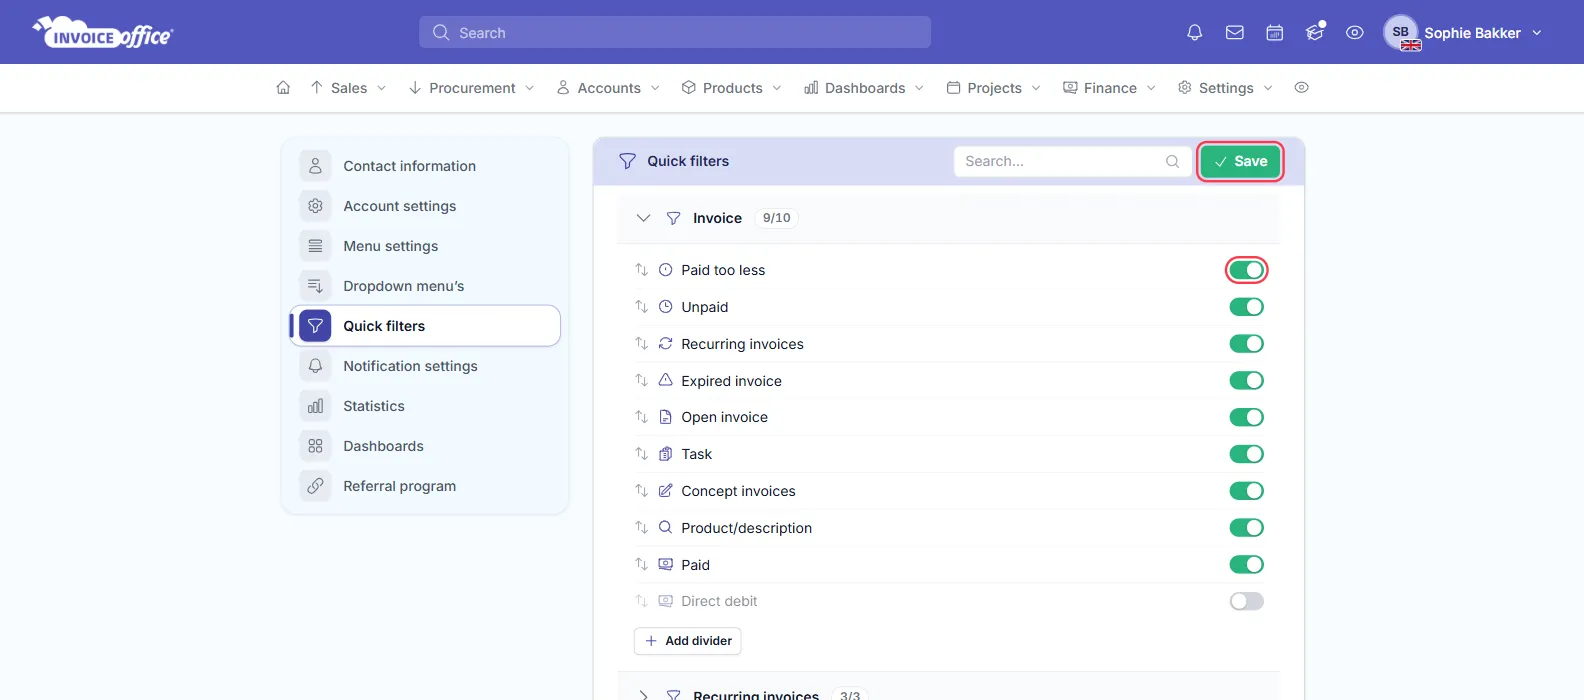
Task: Switch off Recurring invoices filter toggle
Action: click(x=1246, y=344)
